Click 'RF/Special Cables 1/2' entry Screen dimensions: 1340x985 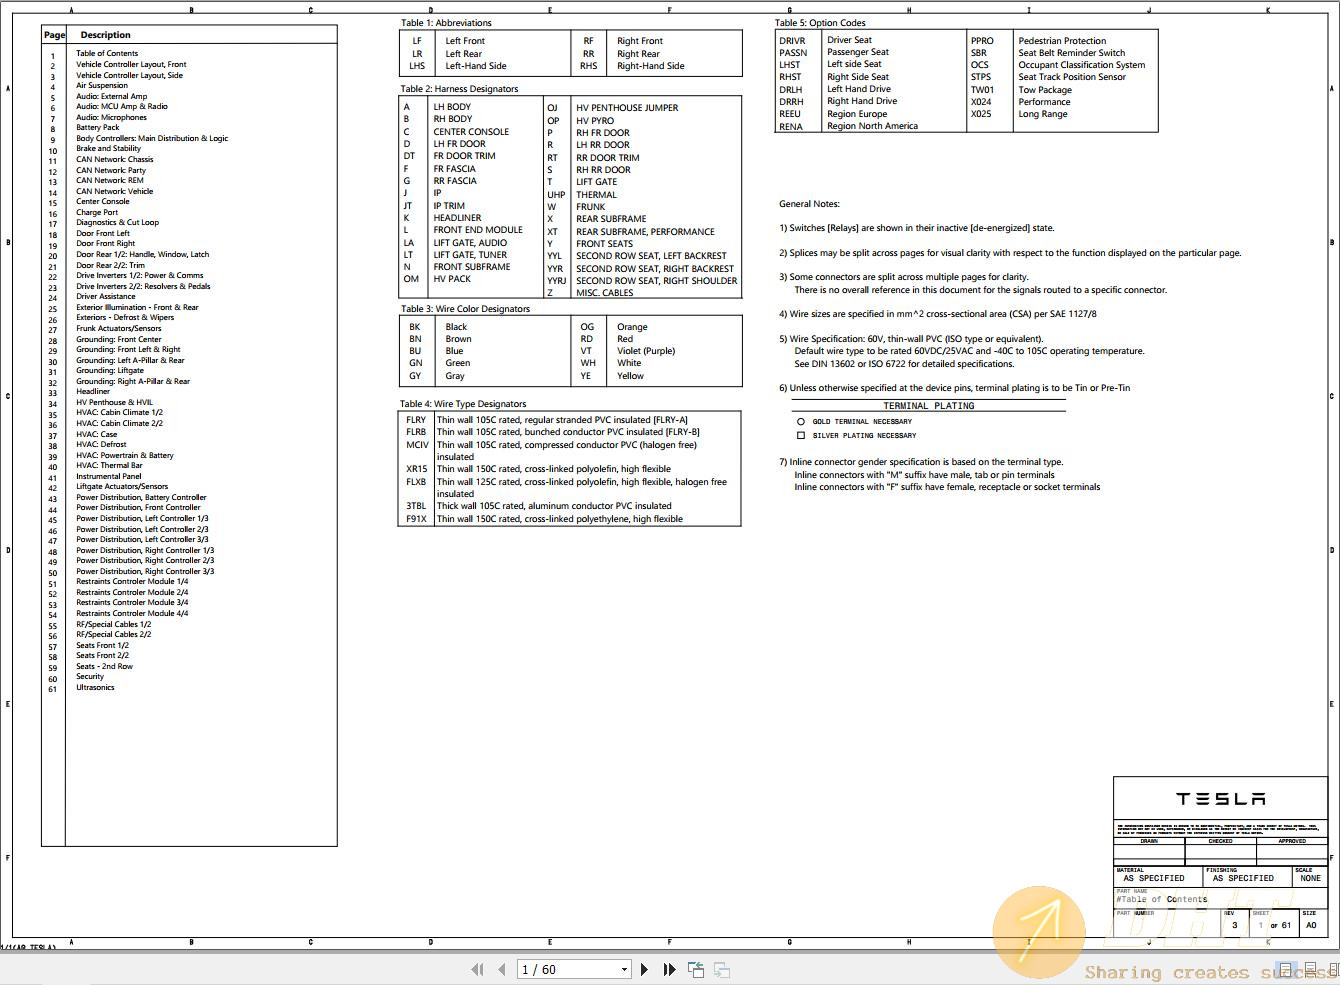pos(114,624)
